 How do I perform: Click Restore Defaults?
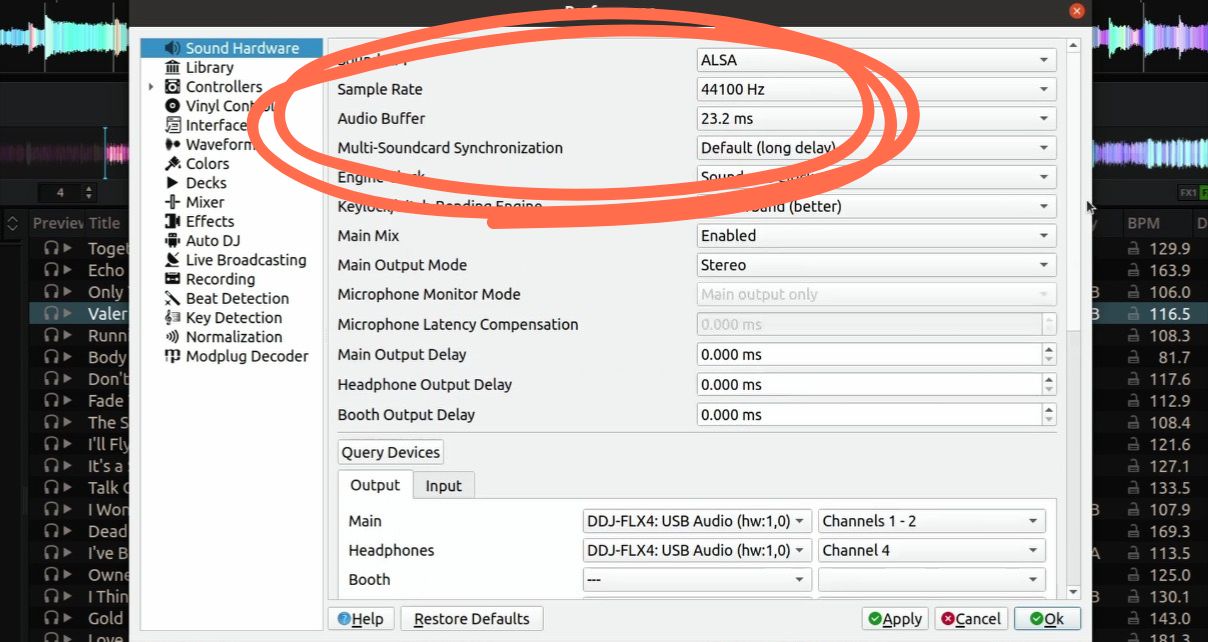[x=471, y=618]
